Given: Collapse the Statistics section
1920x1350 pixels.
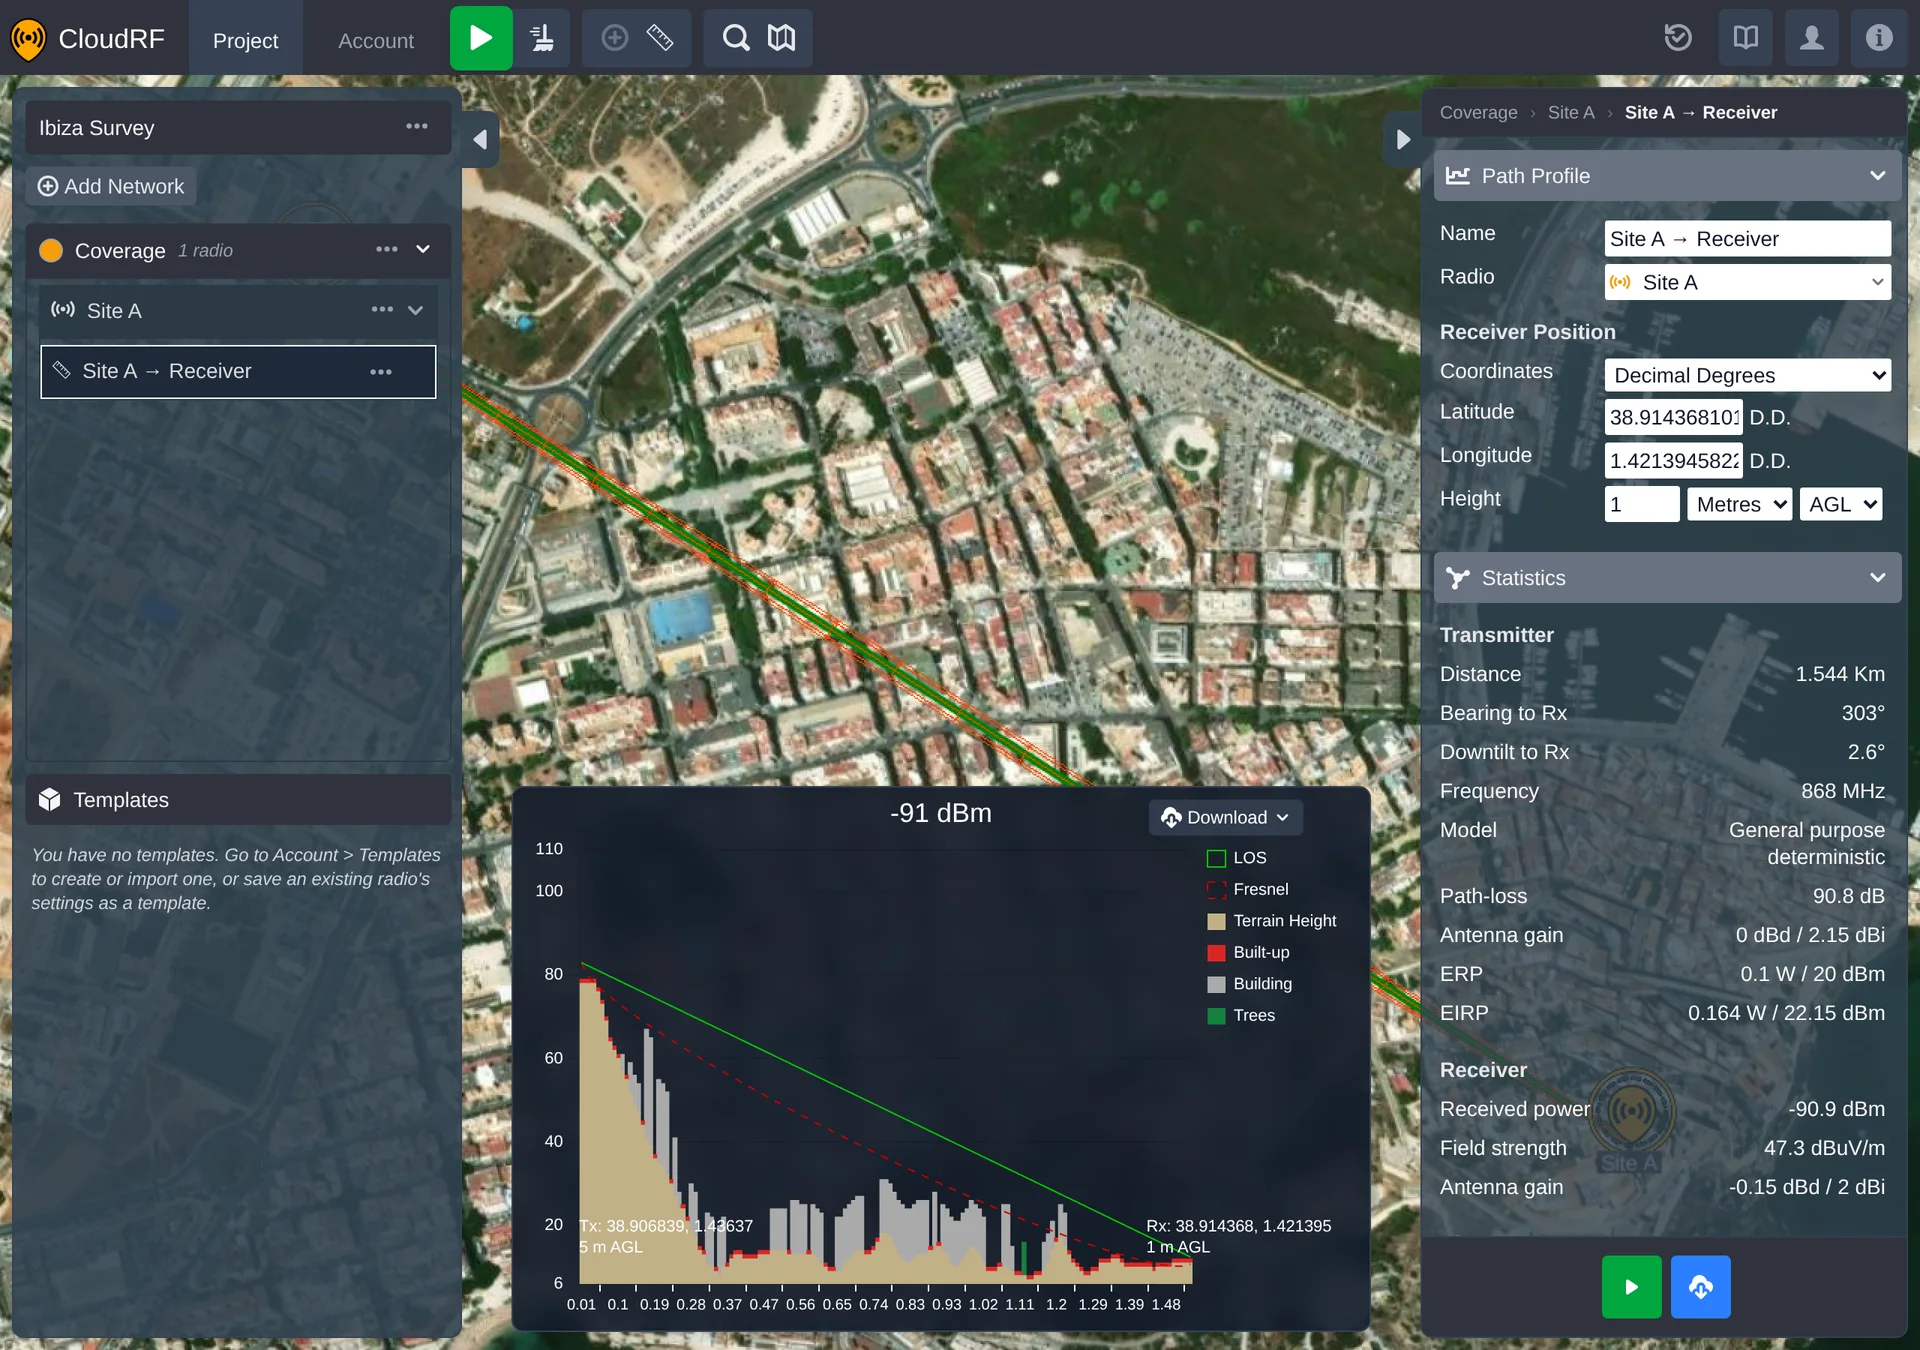Looking at the screenshot, I should [x=1878, y=578].
